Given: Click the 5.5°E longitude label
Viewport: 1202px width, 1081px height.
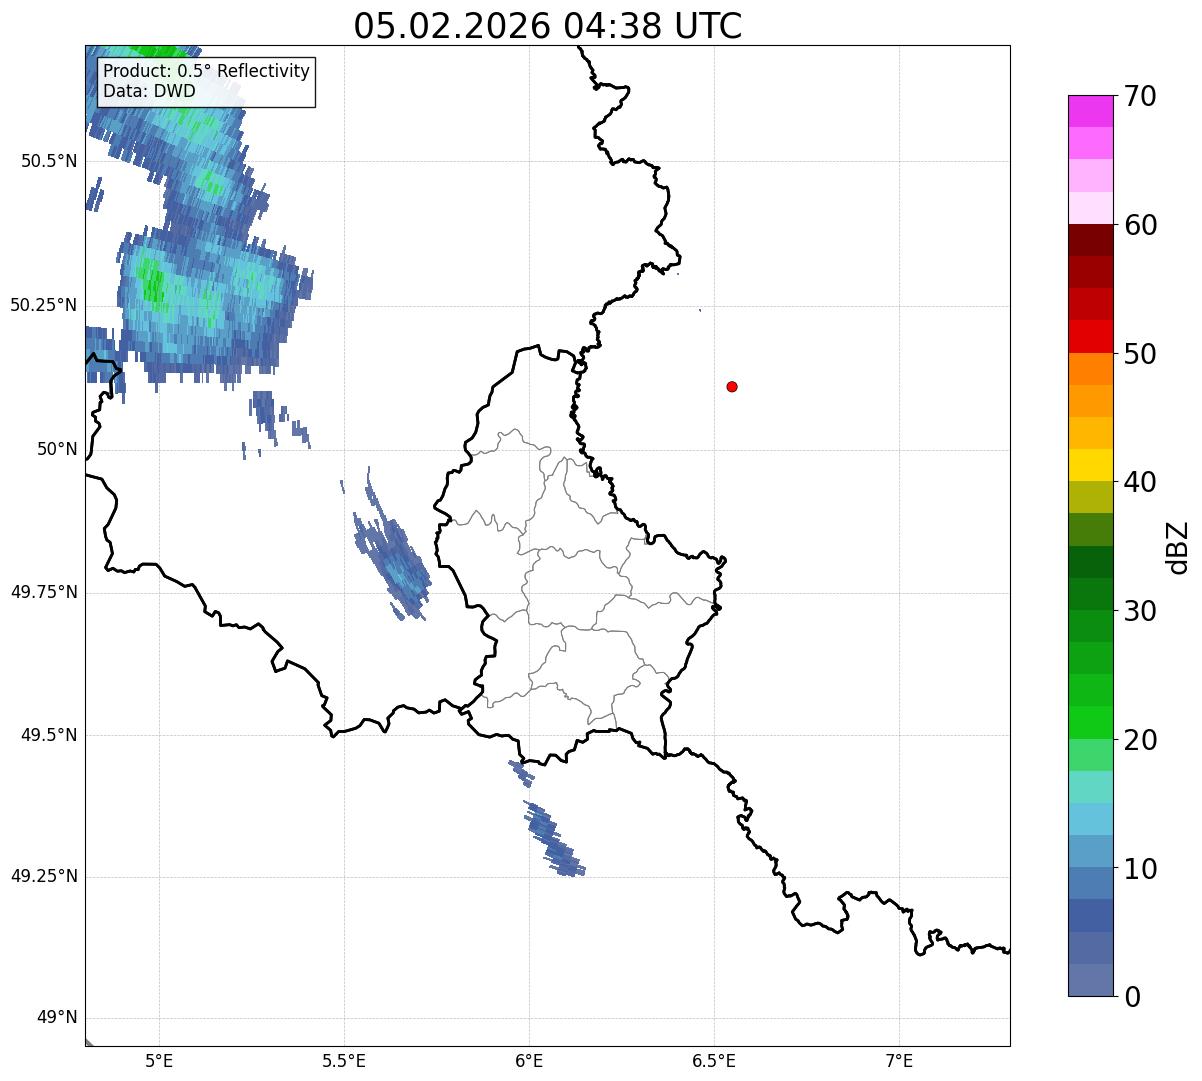Looking at the screenshot, I should 344,1060.
